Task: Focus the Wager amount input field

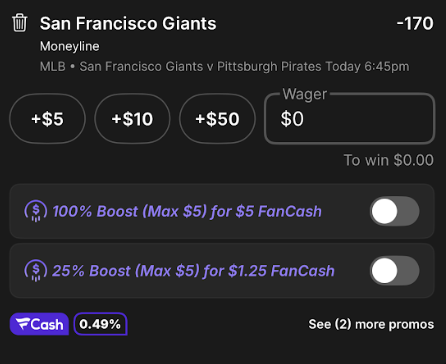Action: pos(350,119)
